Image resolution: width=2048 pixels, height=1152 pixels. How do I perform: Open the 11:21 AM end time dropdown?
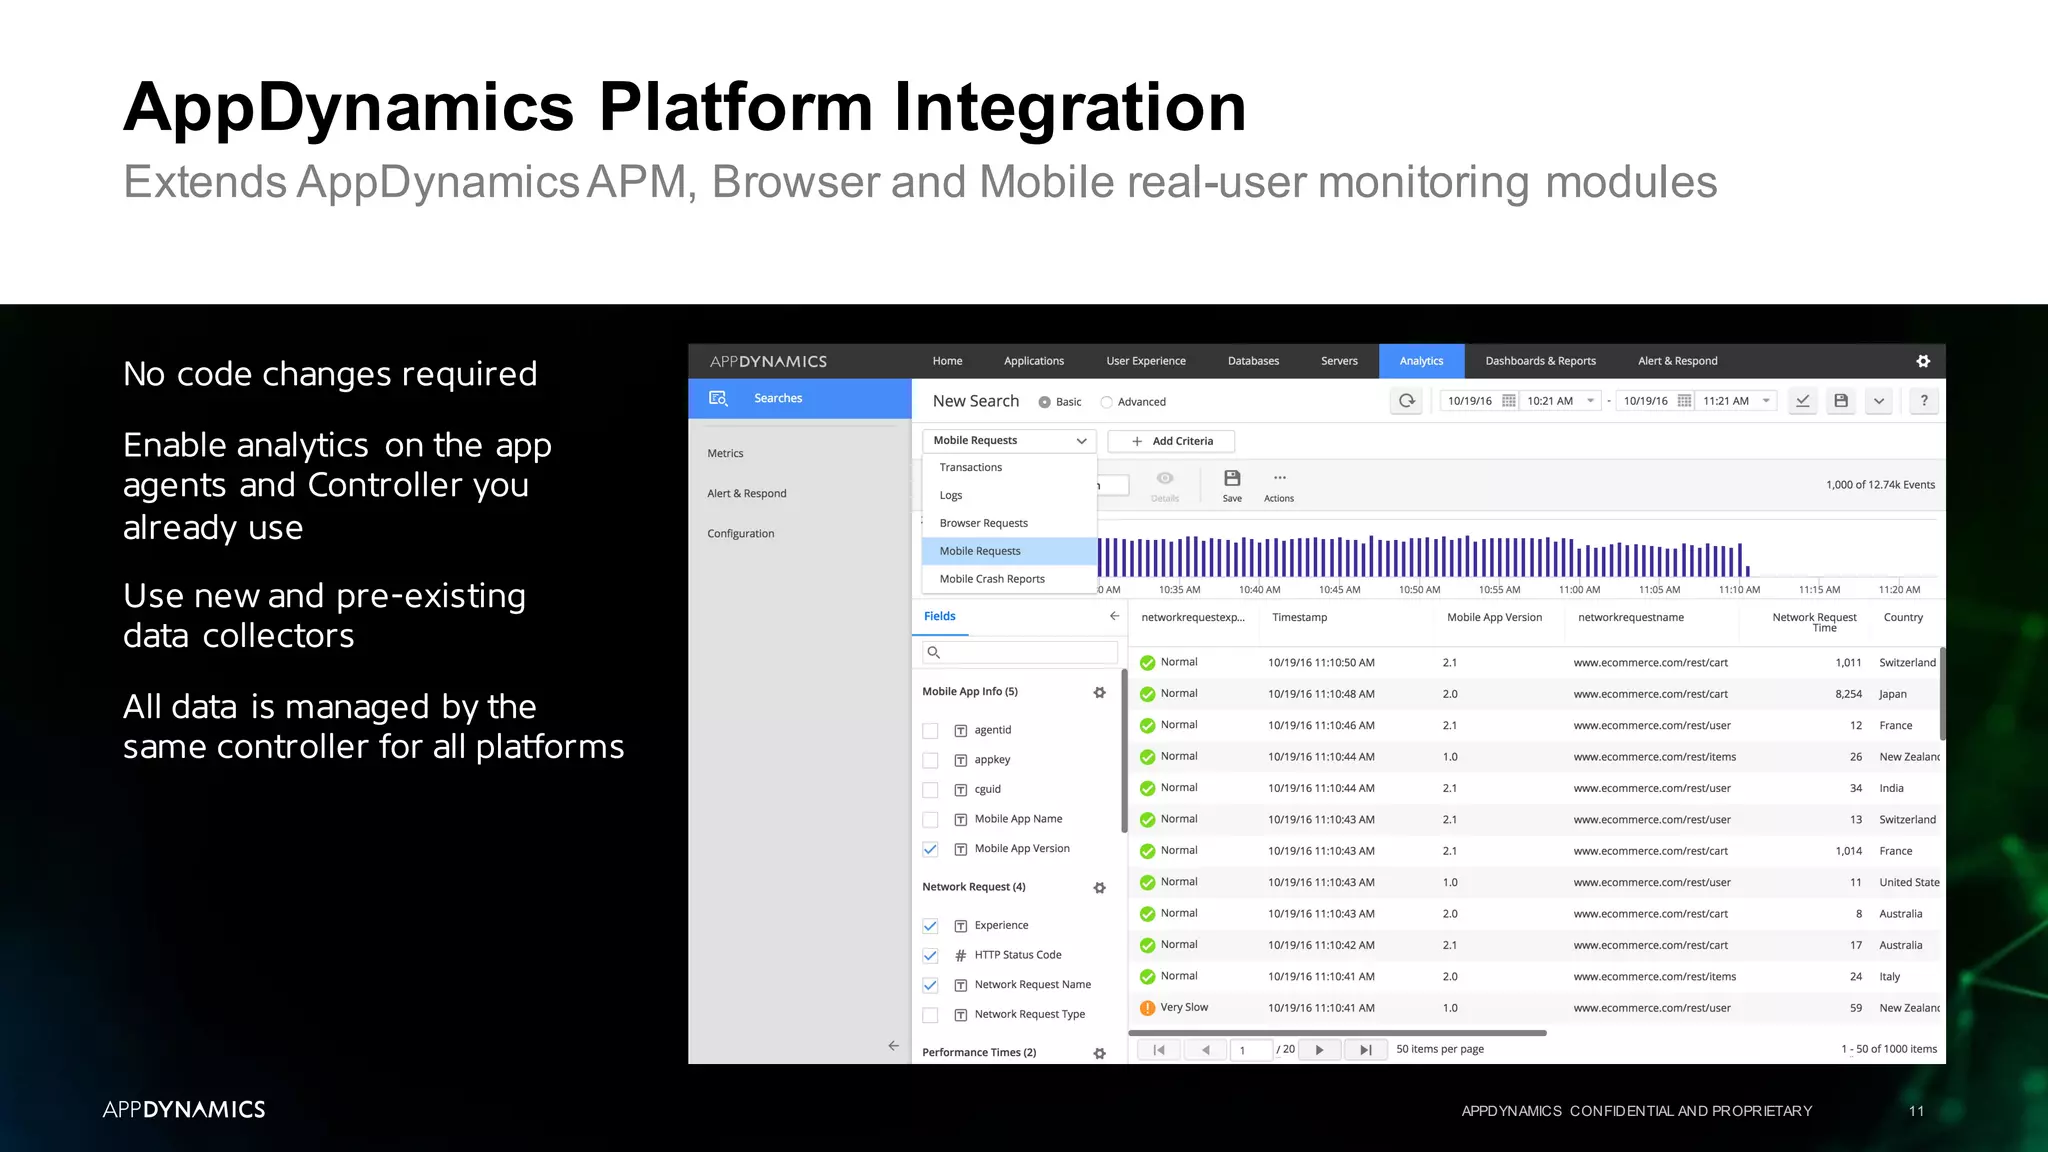coord(1736,401)
